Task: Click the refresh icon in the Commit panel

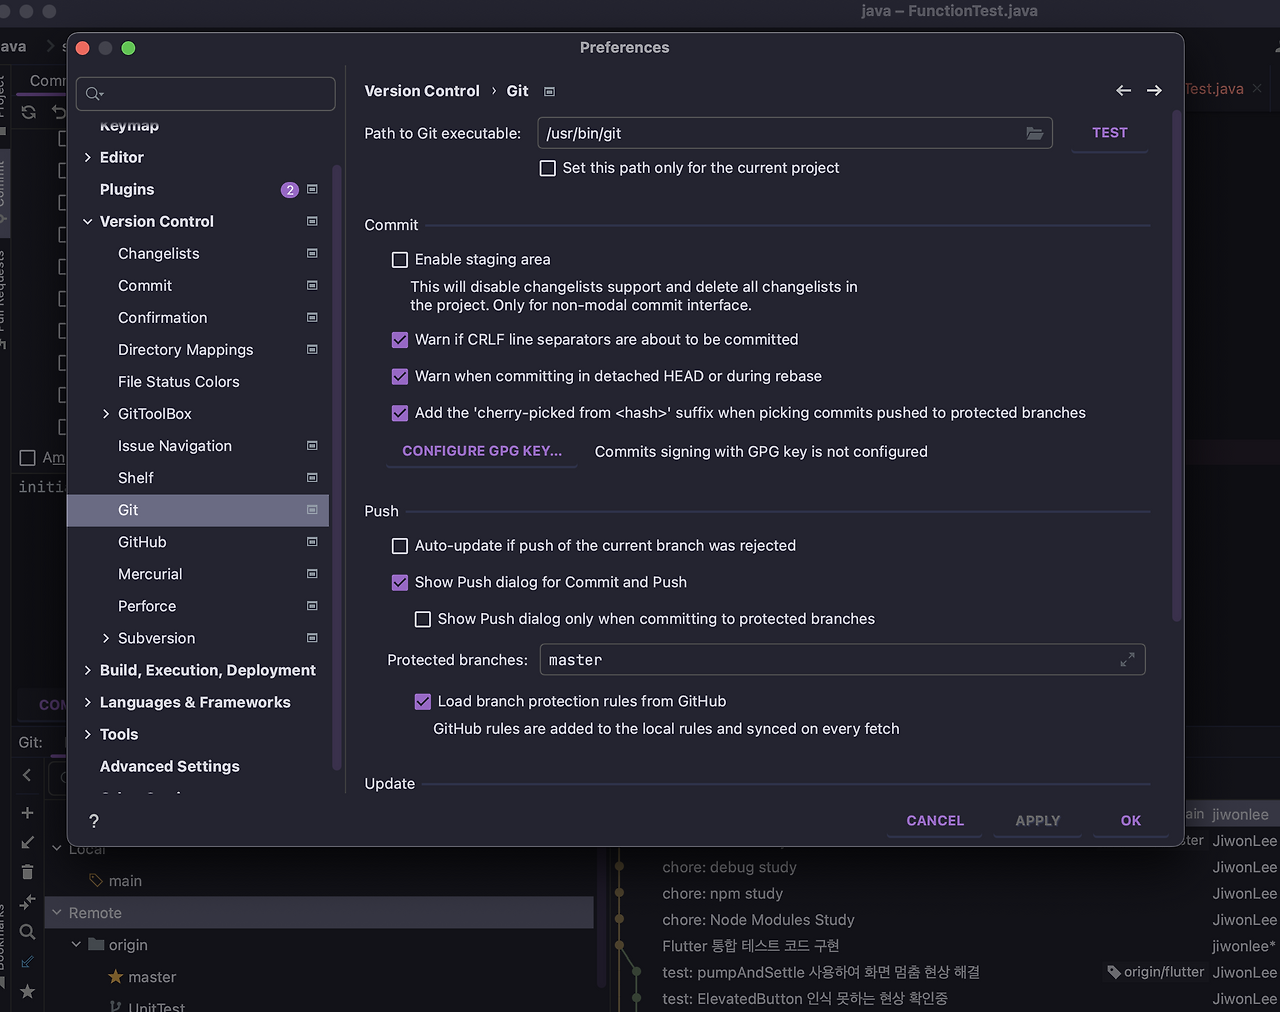Action: (28, 112)
